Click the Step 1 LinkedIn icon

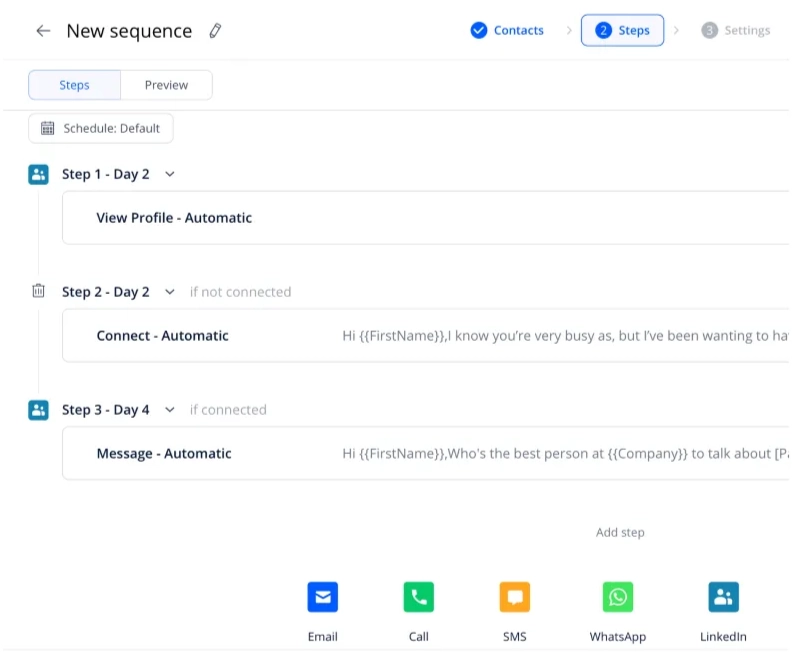pyautogui.click(x=38, y=174)
